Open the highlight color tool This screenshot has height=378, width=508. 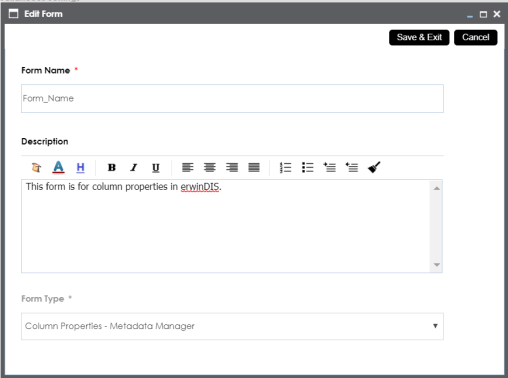pos(80,167)
